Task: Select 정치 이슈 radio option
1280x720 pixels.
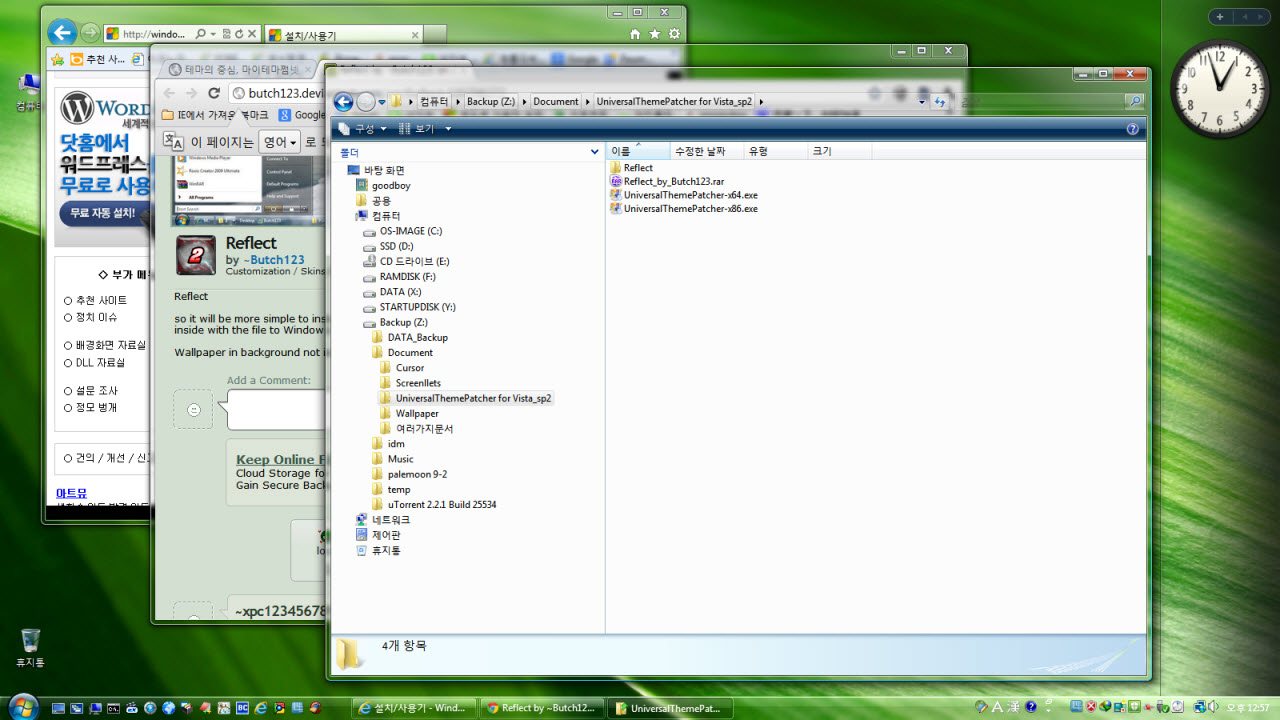Action: 68,317
